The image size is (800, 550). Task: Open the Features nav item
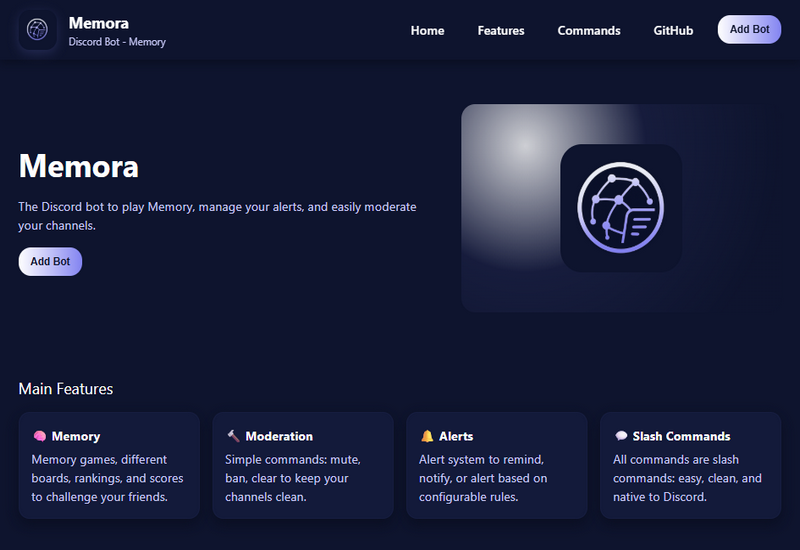coord(501,30)
